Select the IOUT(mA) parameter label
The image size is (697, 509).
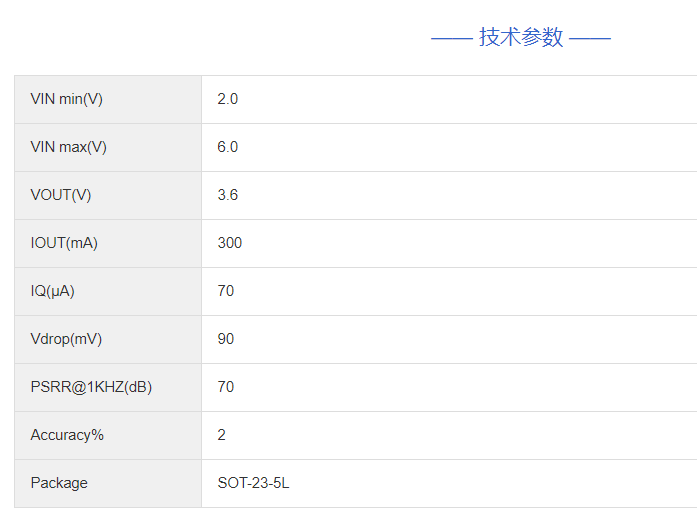[64, 243]
